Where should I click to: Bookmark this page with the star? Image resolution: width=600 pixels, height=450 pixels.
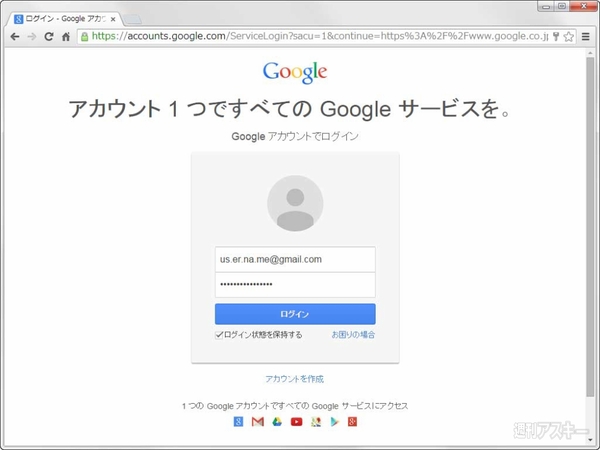[x=569, y=36]
